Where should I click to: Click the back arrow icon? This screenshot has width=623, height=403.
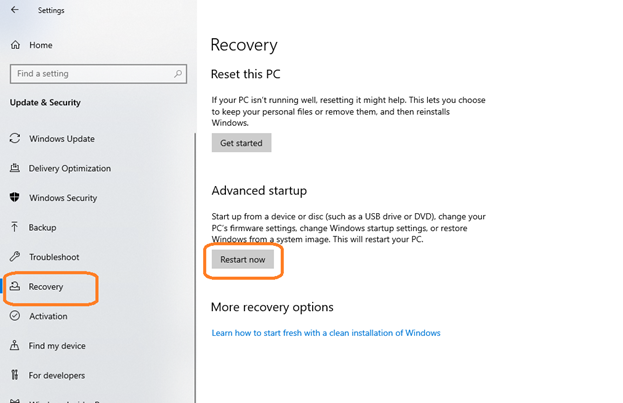point(15,11)
